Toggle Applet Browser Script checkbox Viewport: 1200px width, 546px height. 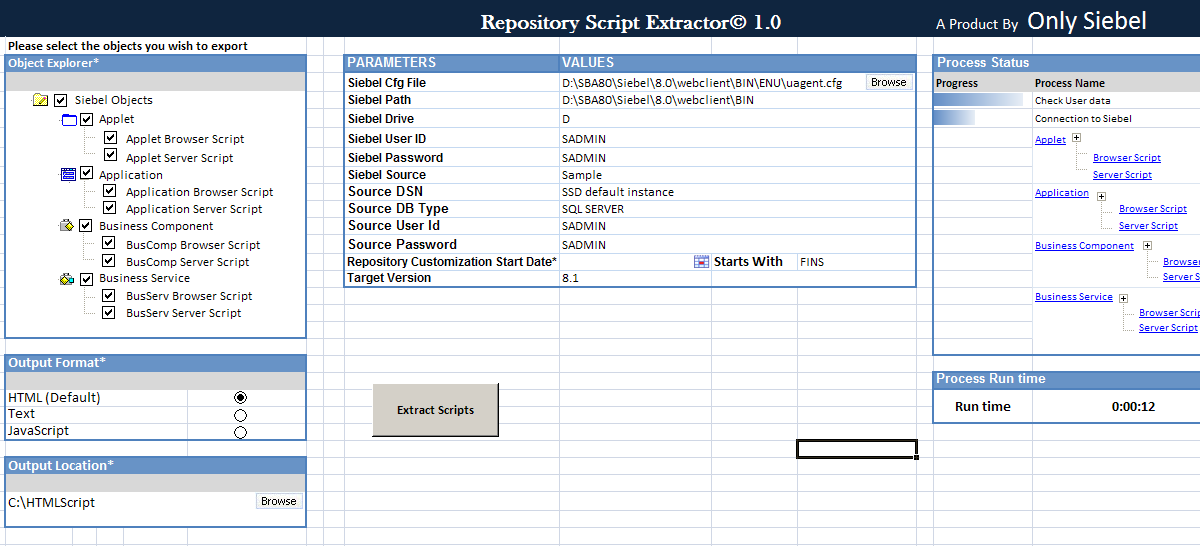click(x=110, y=138)
